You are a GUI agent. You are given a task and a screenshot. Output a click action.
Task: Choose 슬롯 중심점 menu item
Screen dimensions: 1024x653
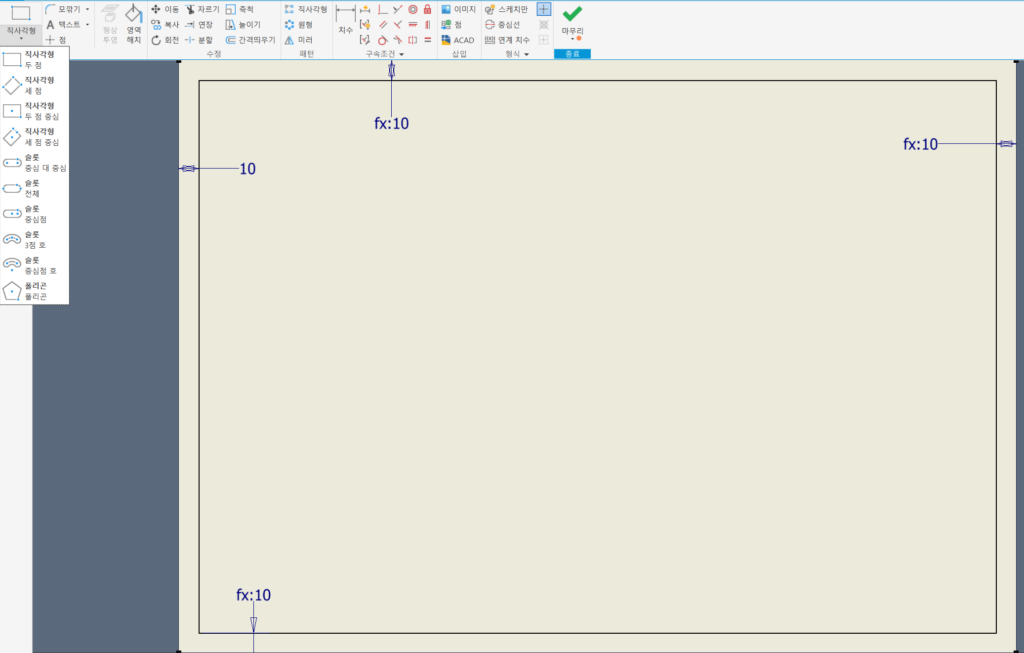pos(35,214)
